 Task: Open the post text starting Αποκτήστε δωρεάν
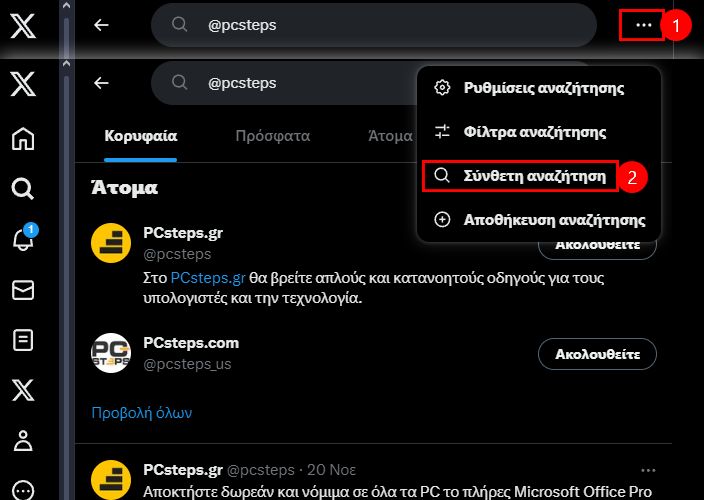397,492
